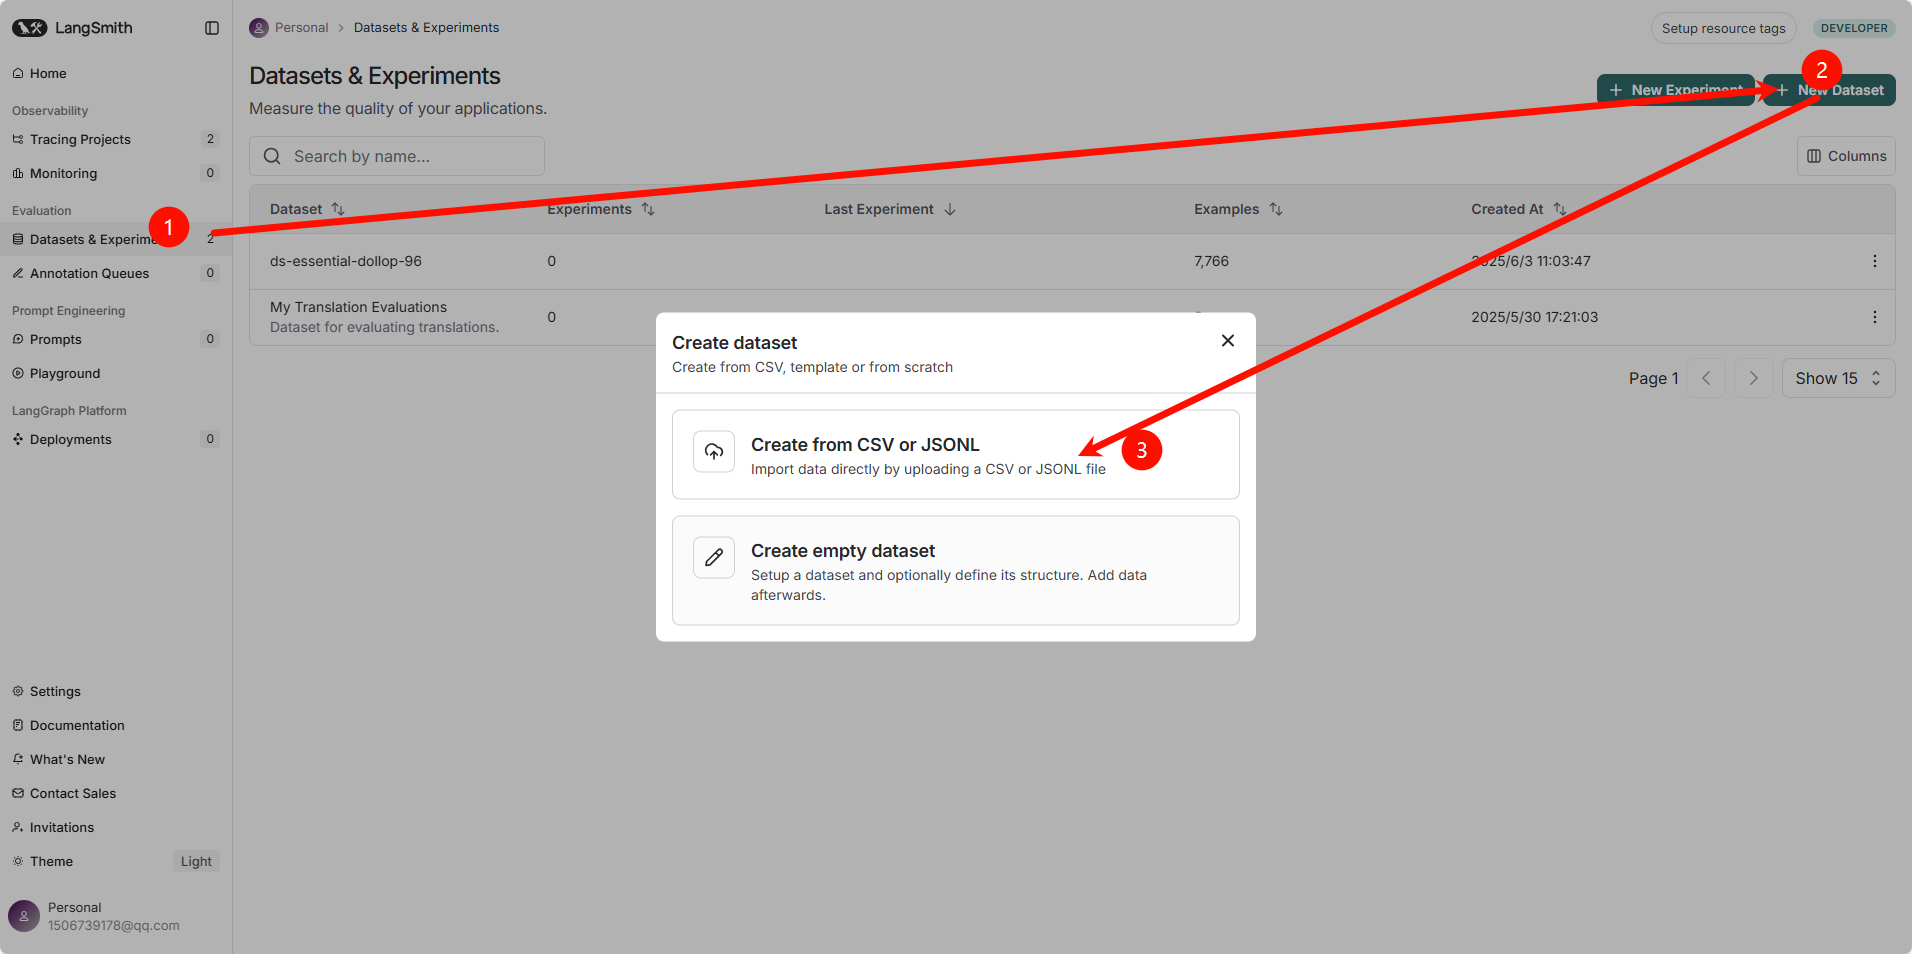Click the New Experiment button
The image size is (1912, 954).
point(1675,90)
